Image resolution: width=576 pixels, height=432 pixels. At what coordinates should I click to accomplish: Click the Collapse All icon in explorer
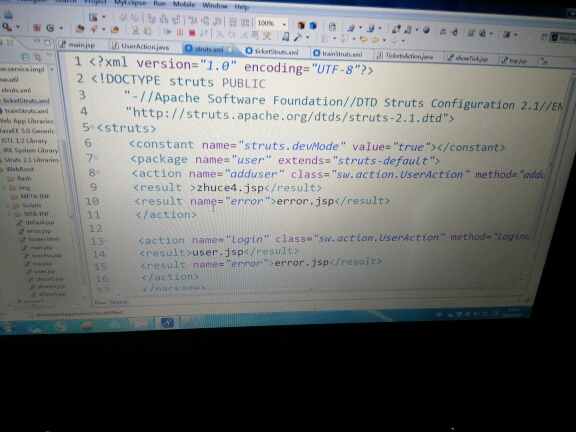25,57
